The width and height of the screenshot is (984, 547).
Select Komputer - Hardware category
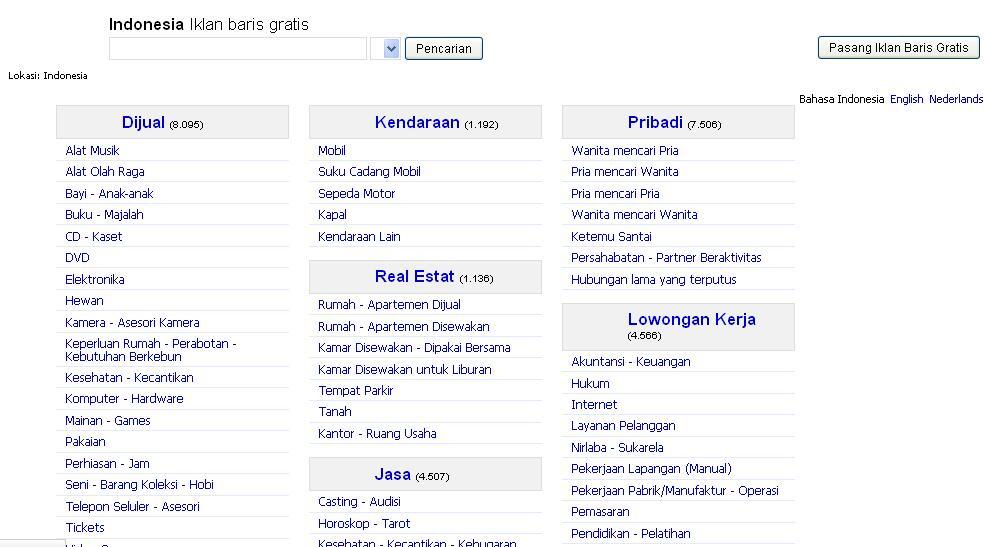[x=124, y=398]
